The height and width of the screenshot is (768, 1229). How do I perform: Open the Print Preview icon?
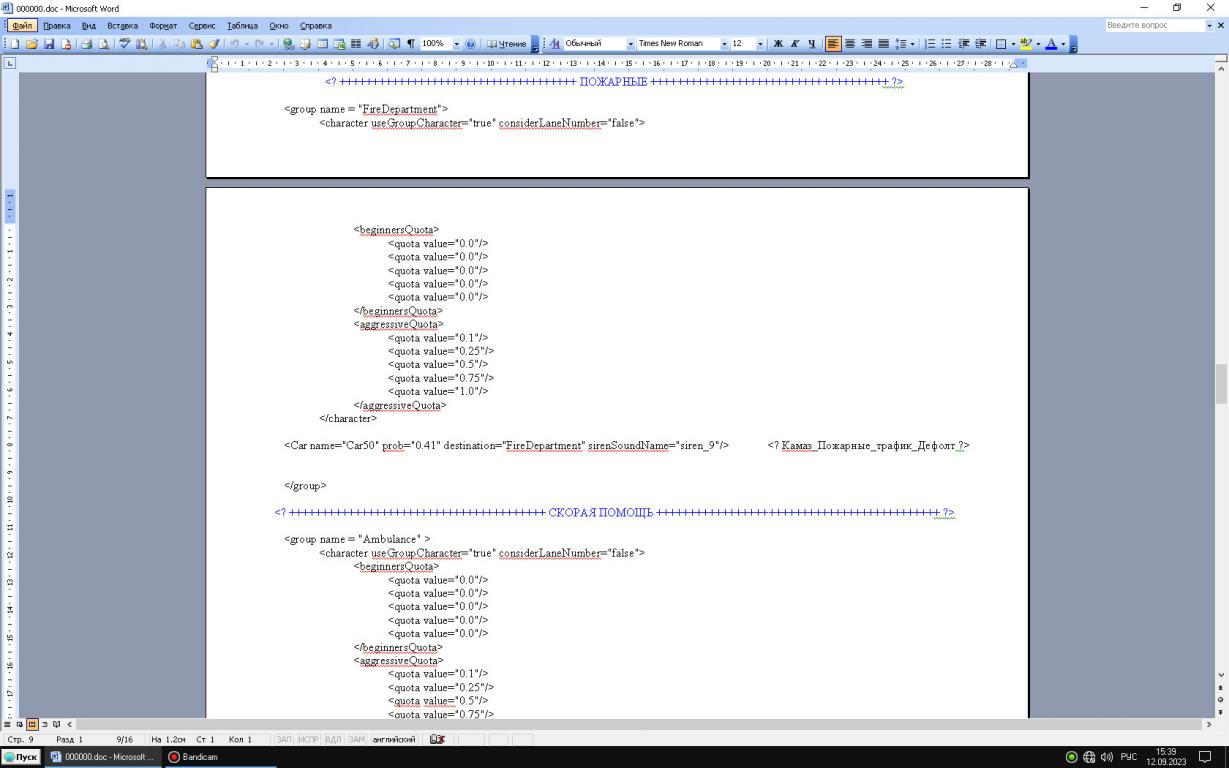[x=105, y=44]
